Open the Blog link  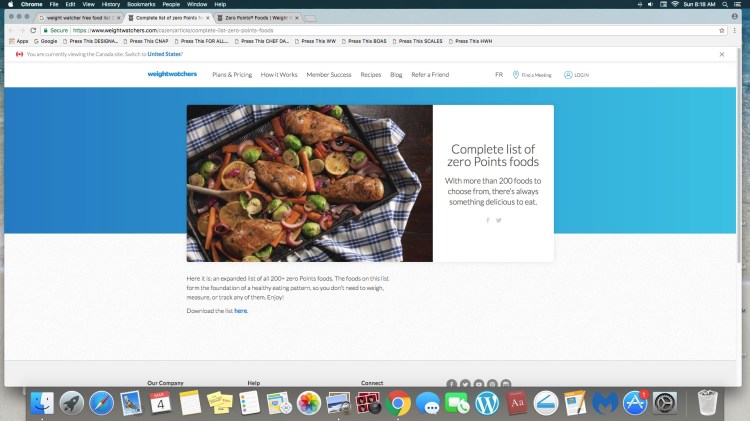(x=396, y=75)
